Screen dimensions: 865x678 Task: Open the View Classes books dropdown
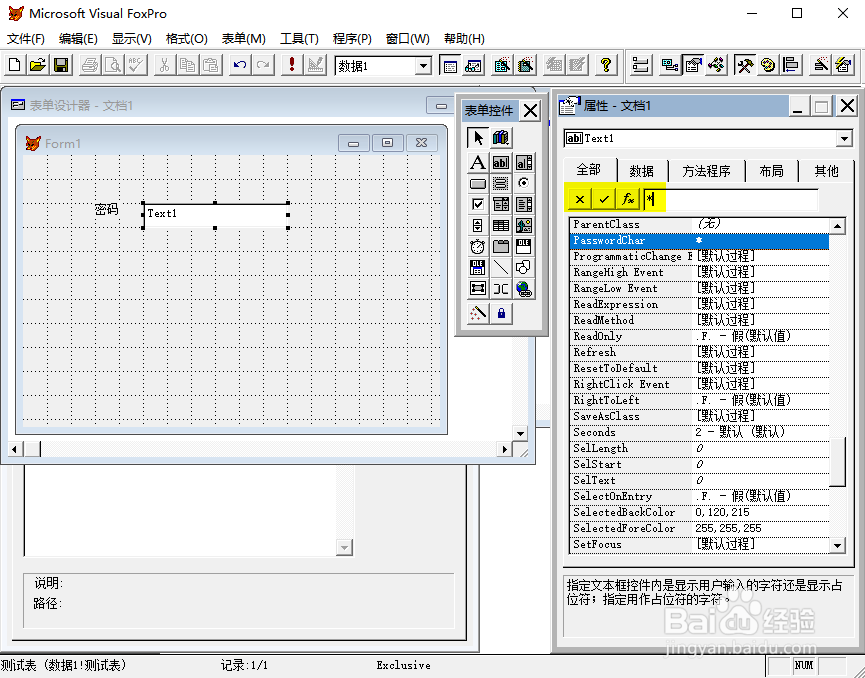click(501, 138)
